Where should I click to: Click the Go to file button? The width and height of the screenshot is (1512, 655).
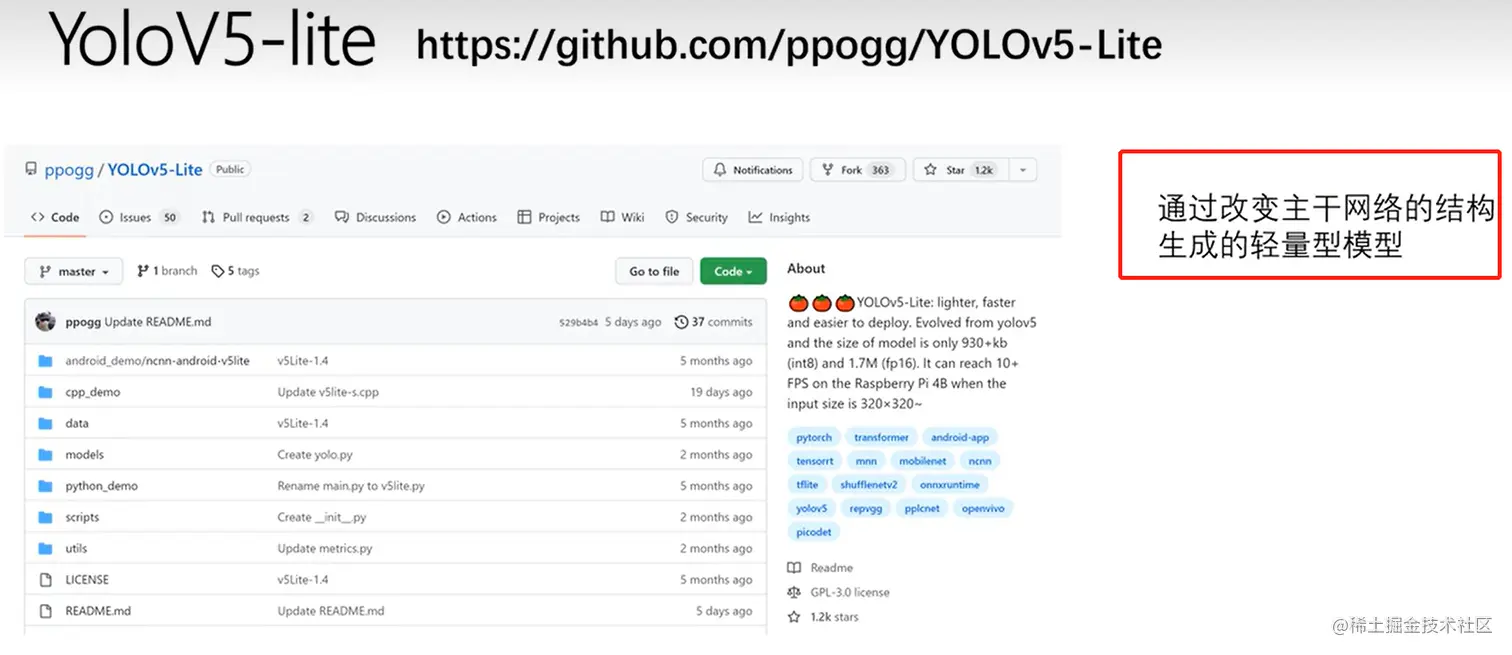pyautogui.click(x=654, y=272)
